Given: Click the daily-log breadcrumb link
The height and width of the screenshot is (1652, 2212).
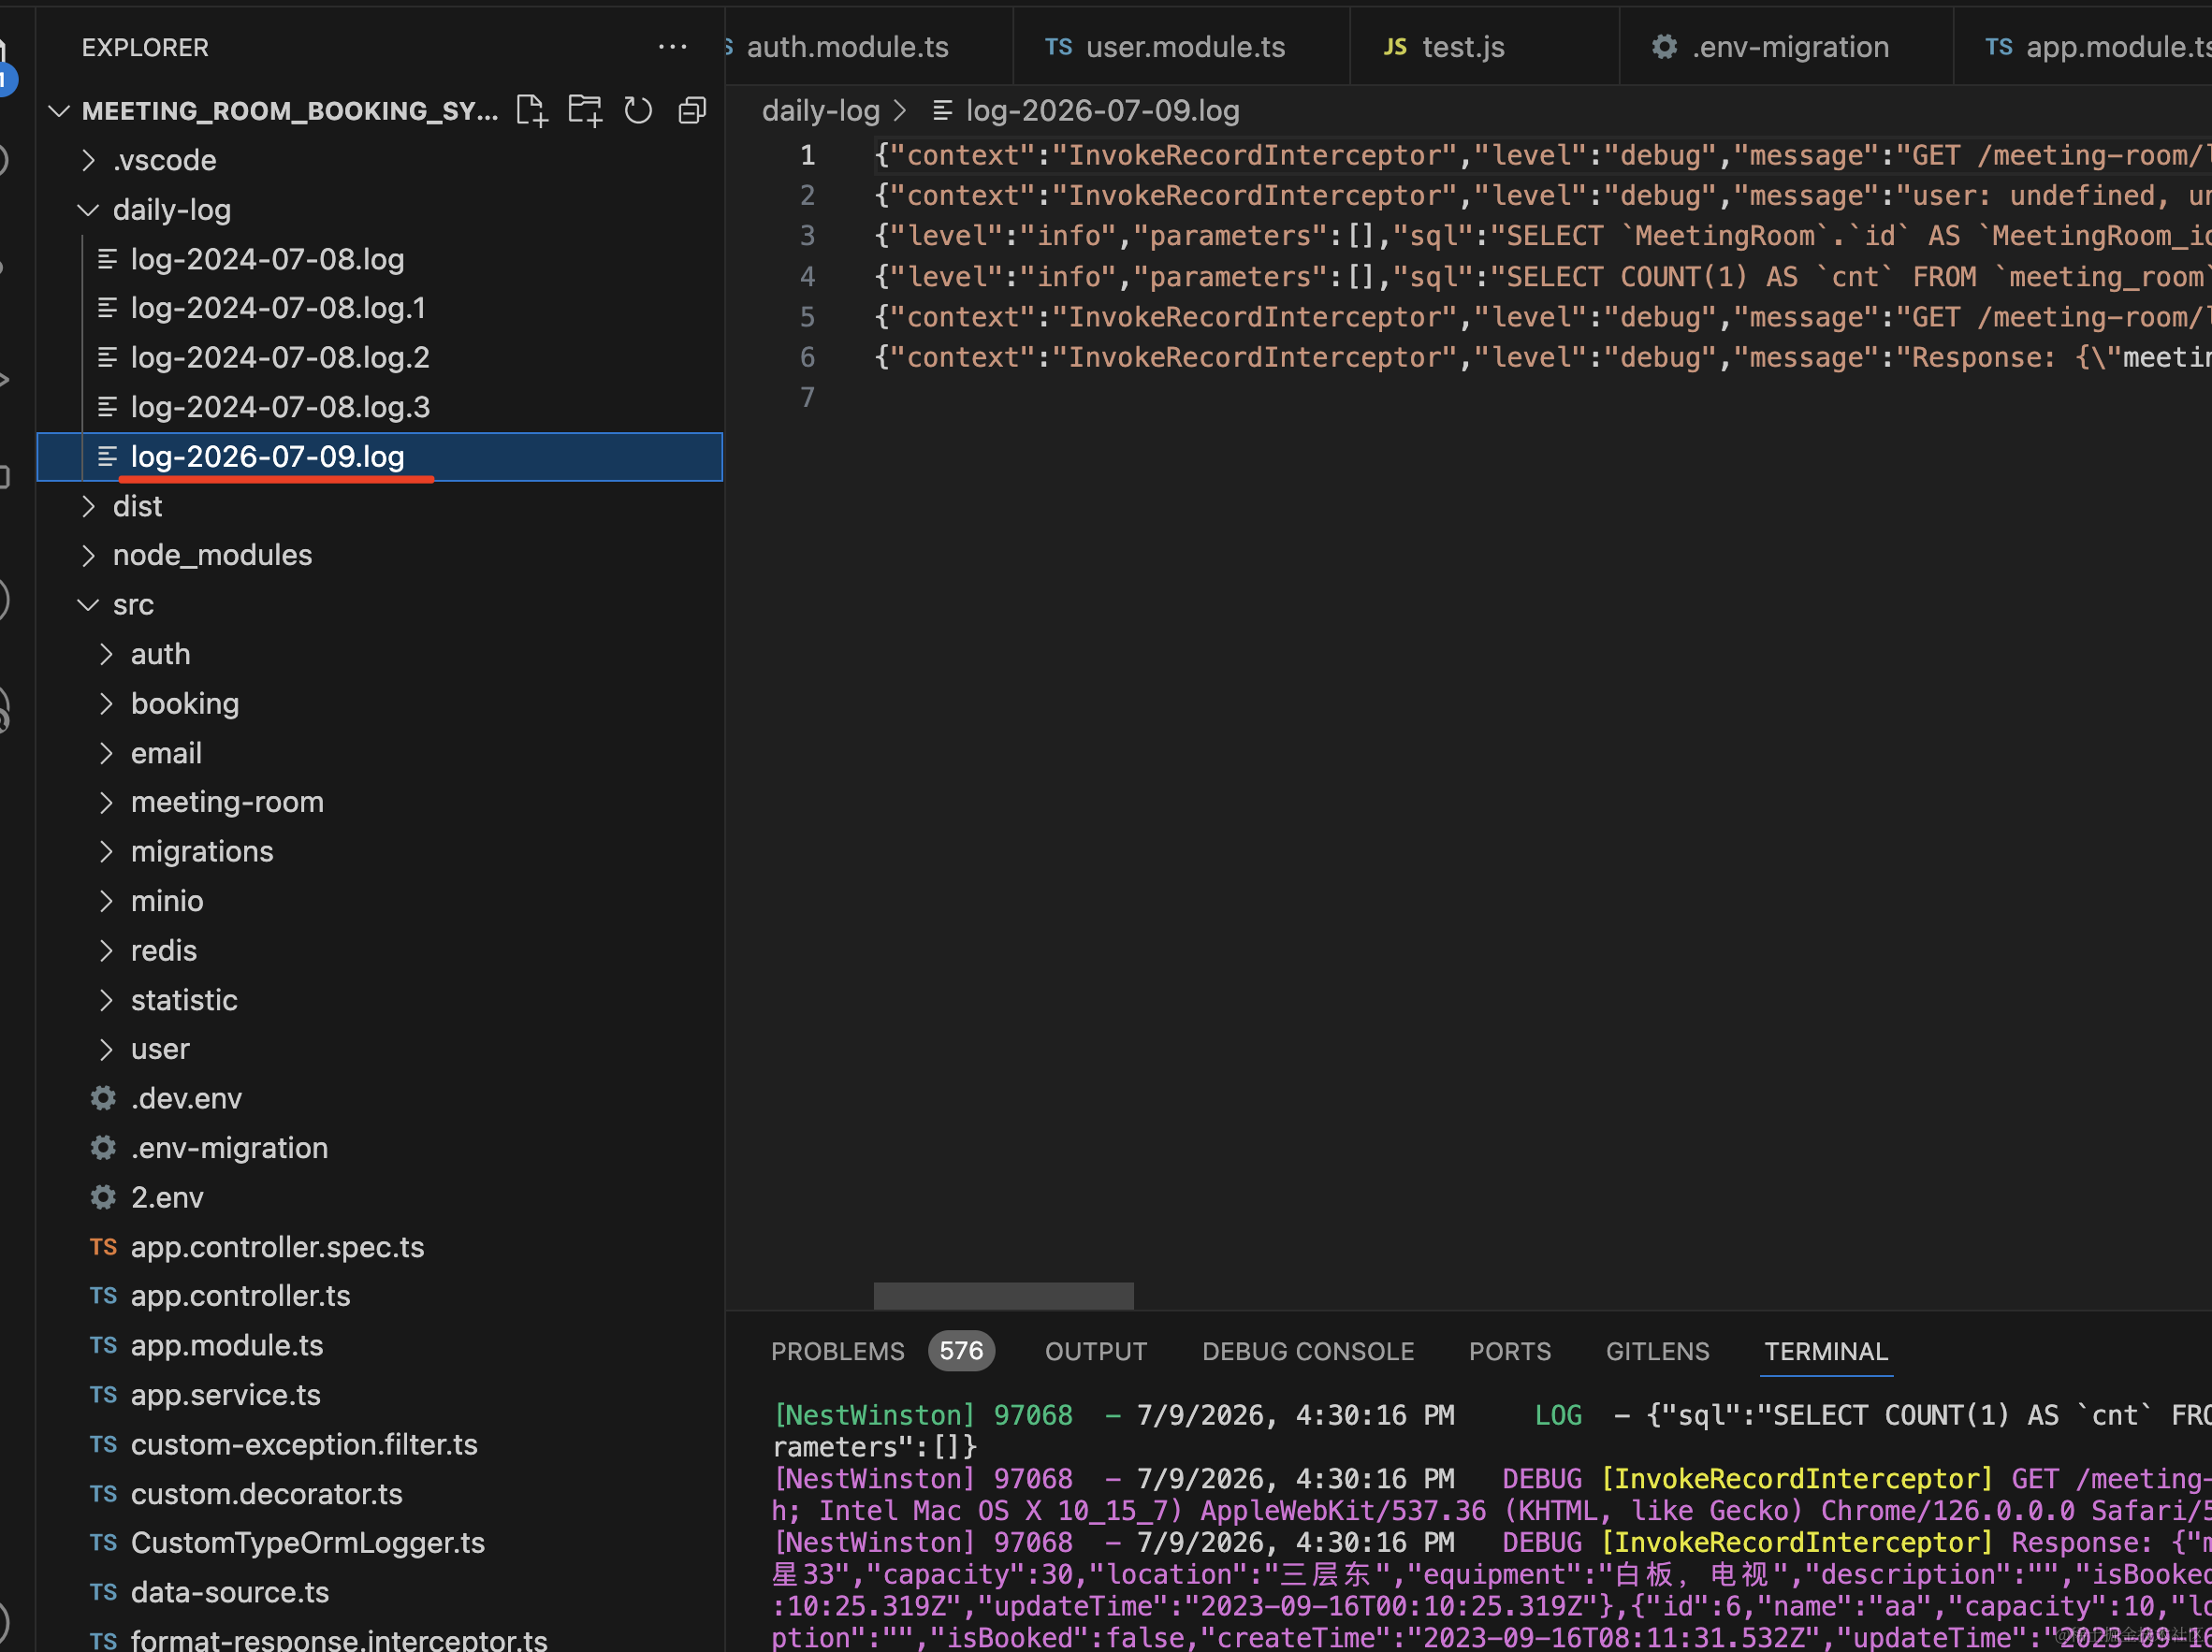Looking at the screenshot, I should [x=820, y=110].
